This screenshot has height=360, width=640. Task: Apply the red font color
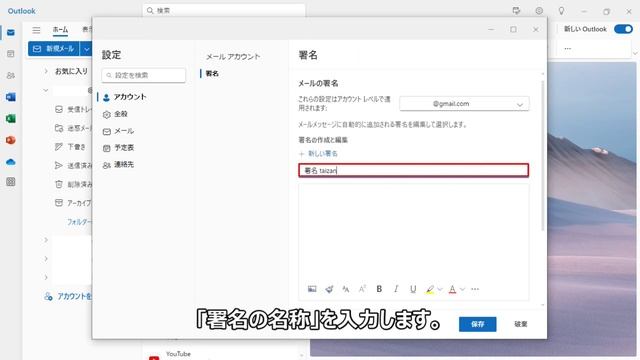coord(452,289)
